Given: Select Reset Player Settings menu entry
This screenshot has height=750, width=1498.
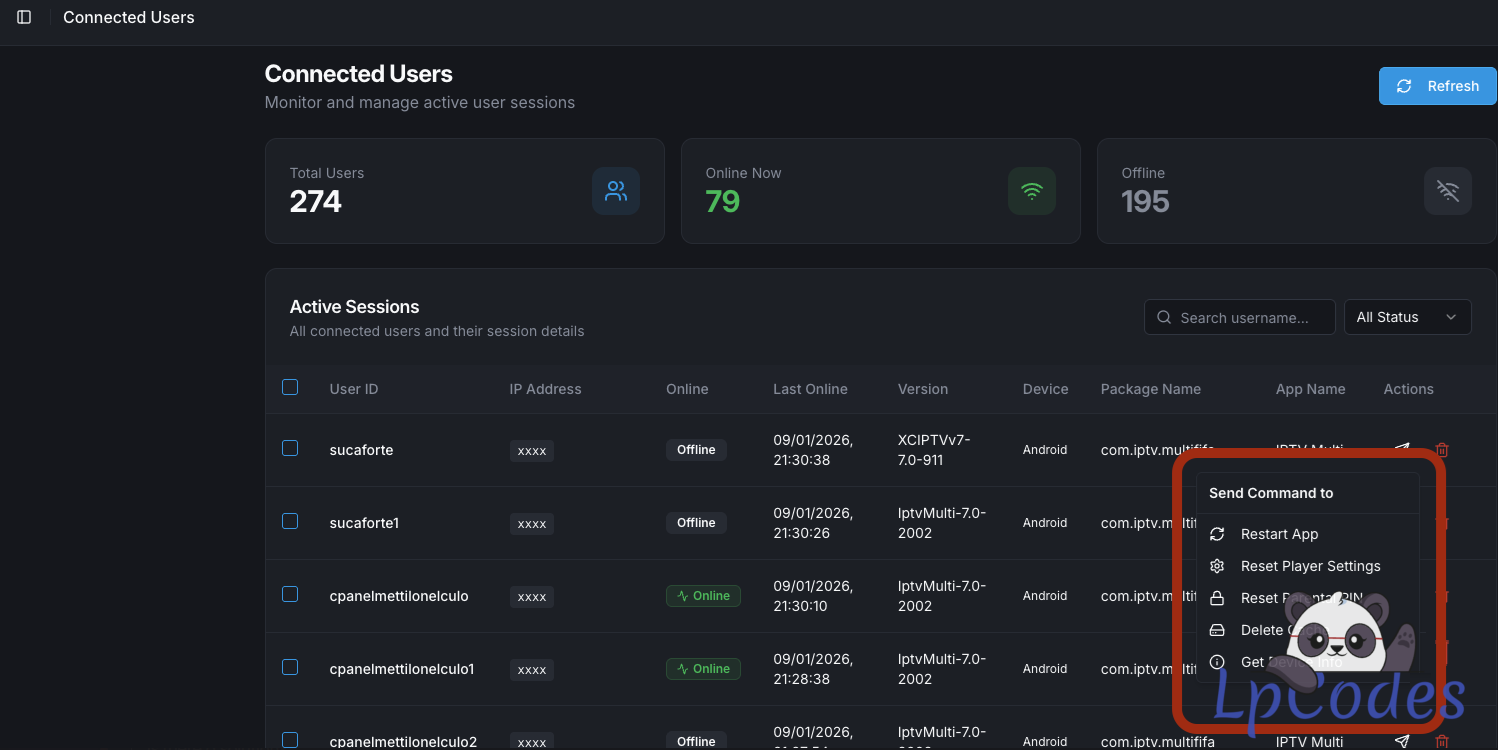Looking at the screenshot, I should tap(1310, 566).
